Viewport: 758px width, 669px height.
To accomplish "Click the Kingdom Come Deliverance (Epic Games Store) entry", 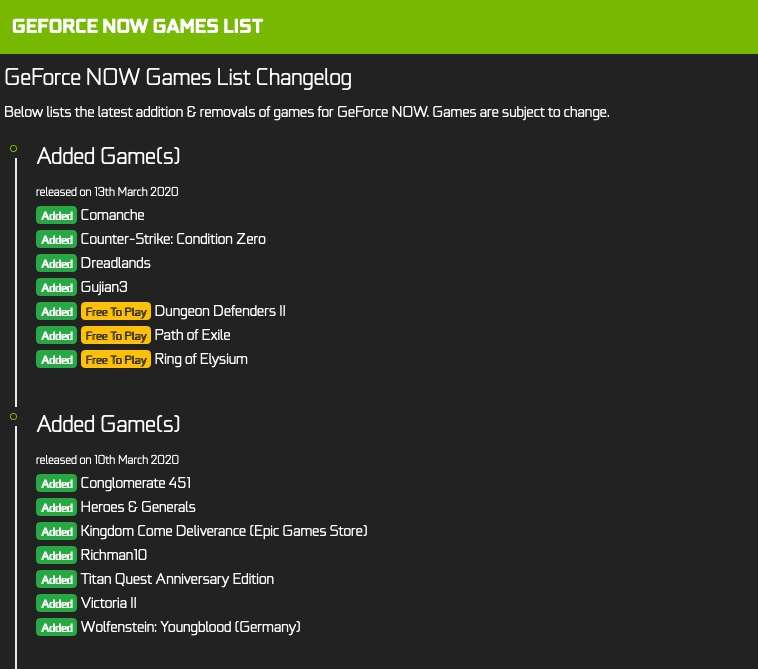I will click(224, 531).
